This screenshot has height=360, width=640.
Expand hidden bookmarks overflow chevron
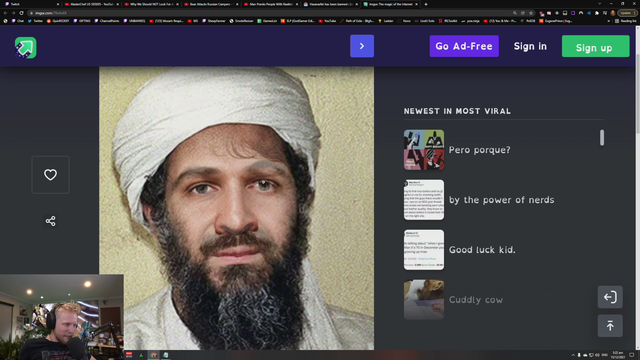[609, 21]
